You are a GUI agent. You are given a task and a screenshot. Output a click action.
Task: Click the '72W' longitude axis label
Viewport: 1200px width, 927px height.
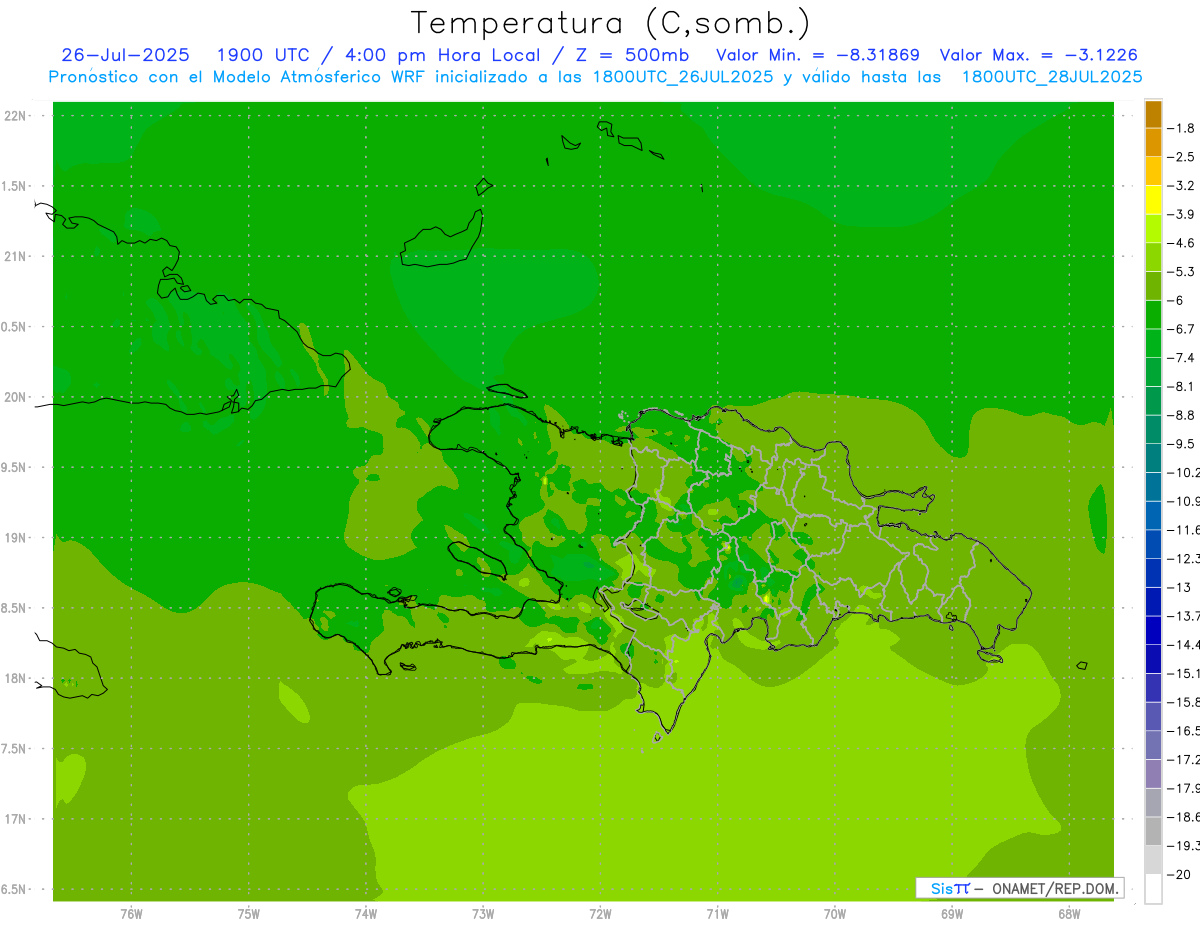click(x=600, y=913)
